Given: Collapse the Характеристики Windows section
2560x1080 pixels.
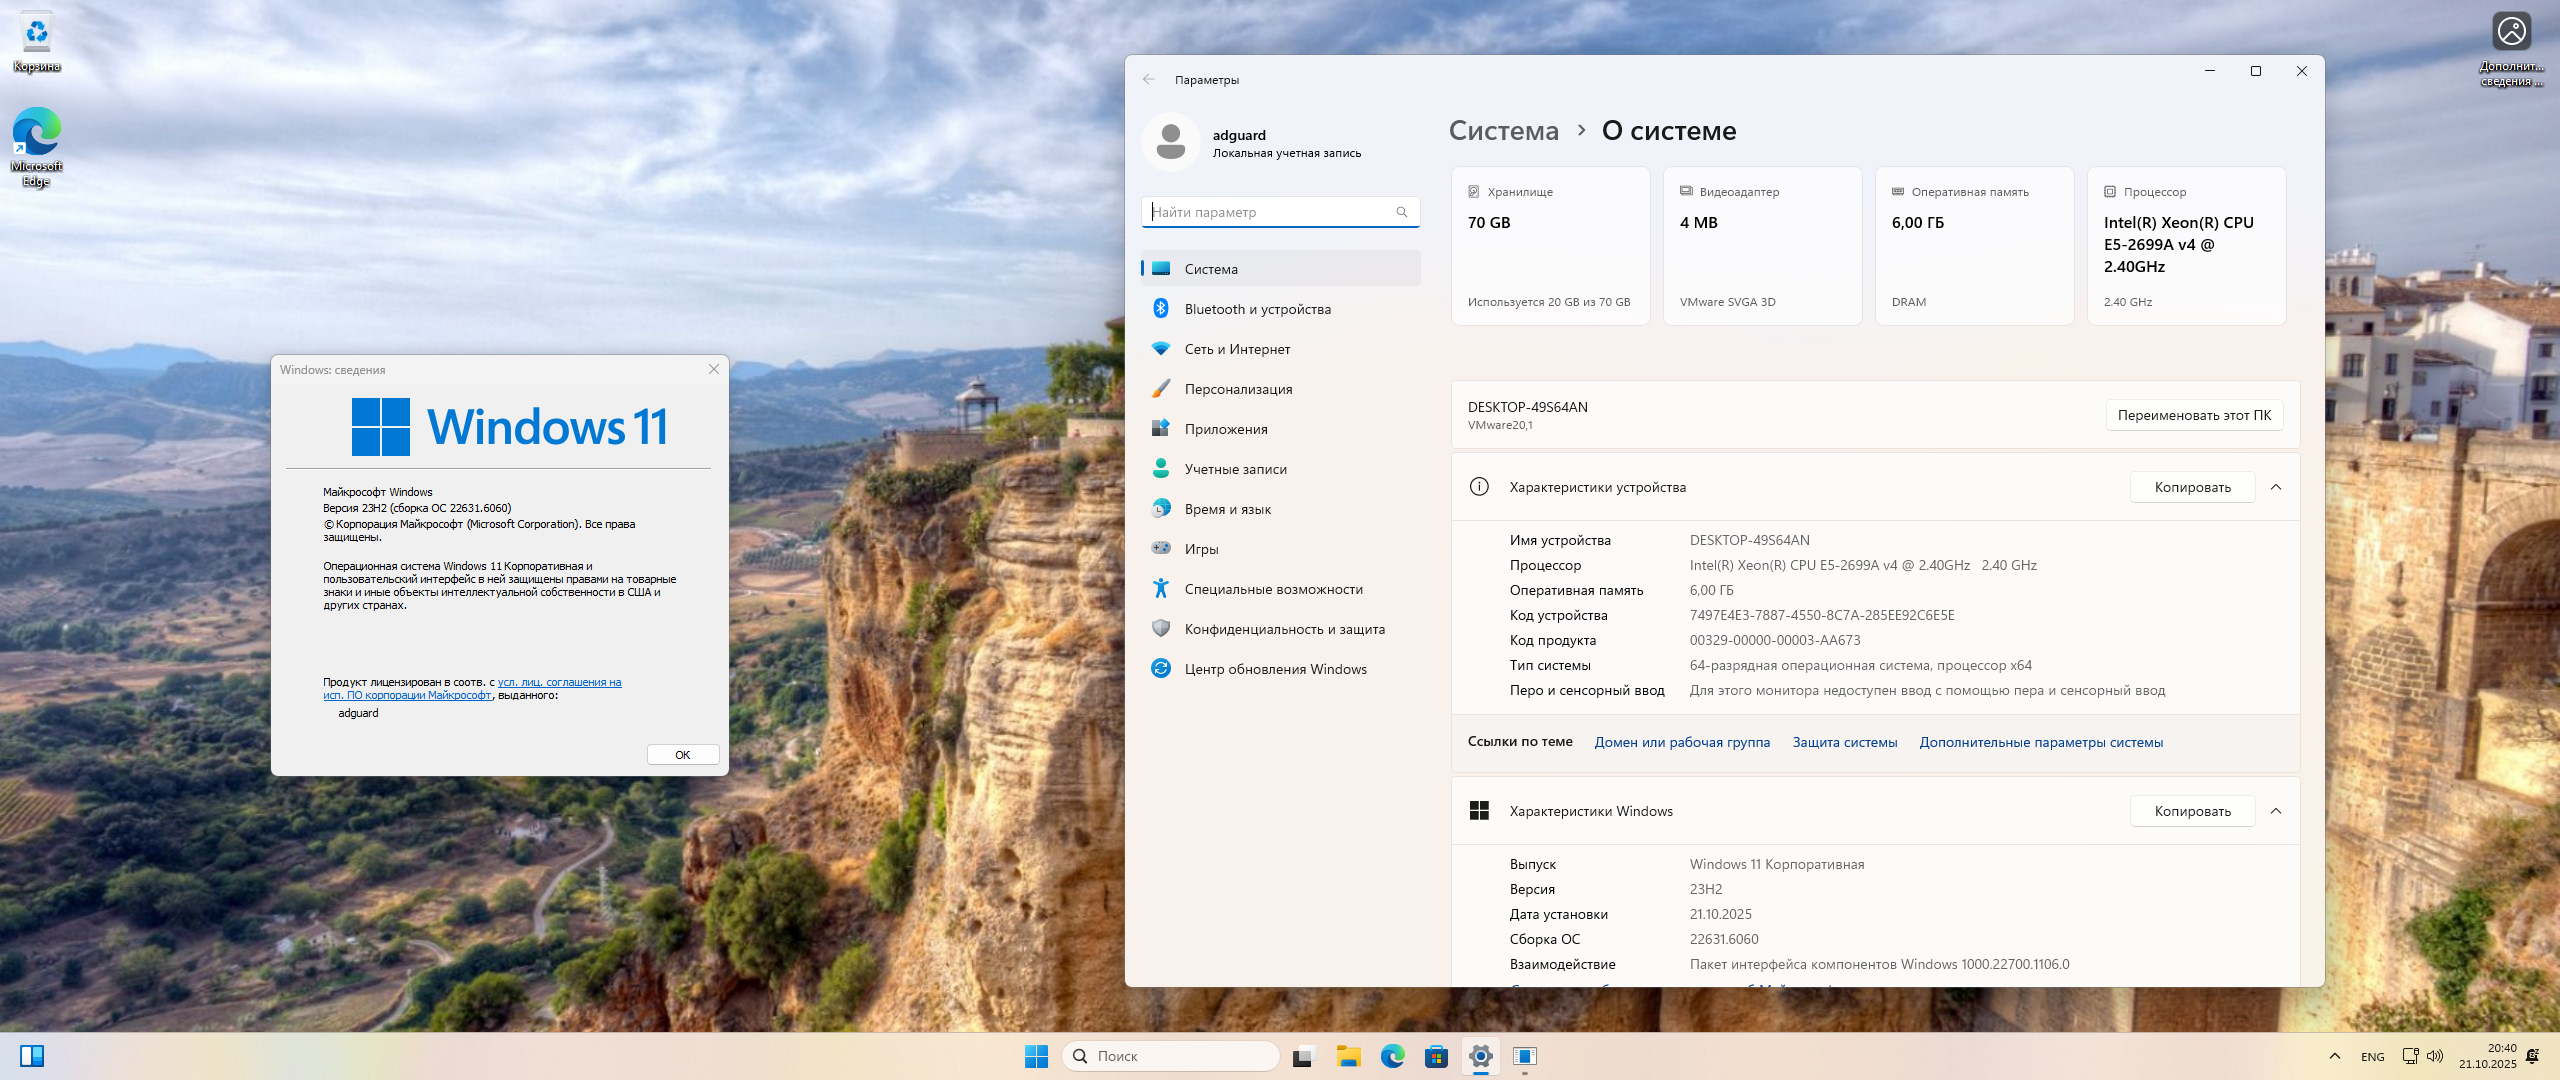Looking at the screenshot, I should (x=2276, y=811).
